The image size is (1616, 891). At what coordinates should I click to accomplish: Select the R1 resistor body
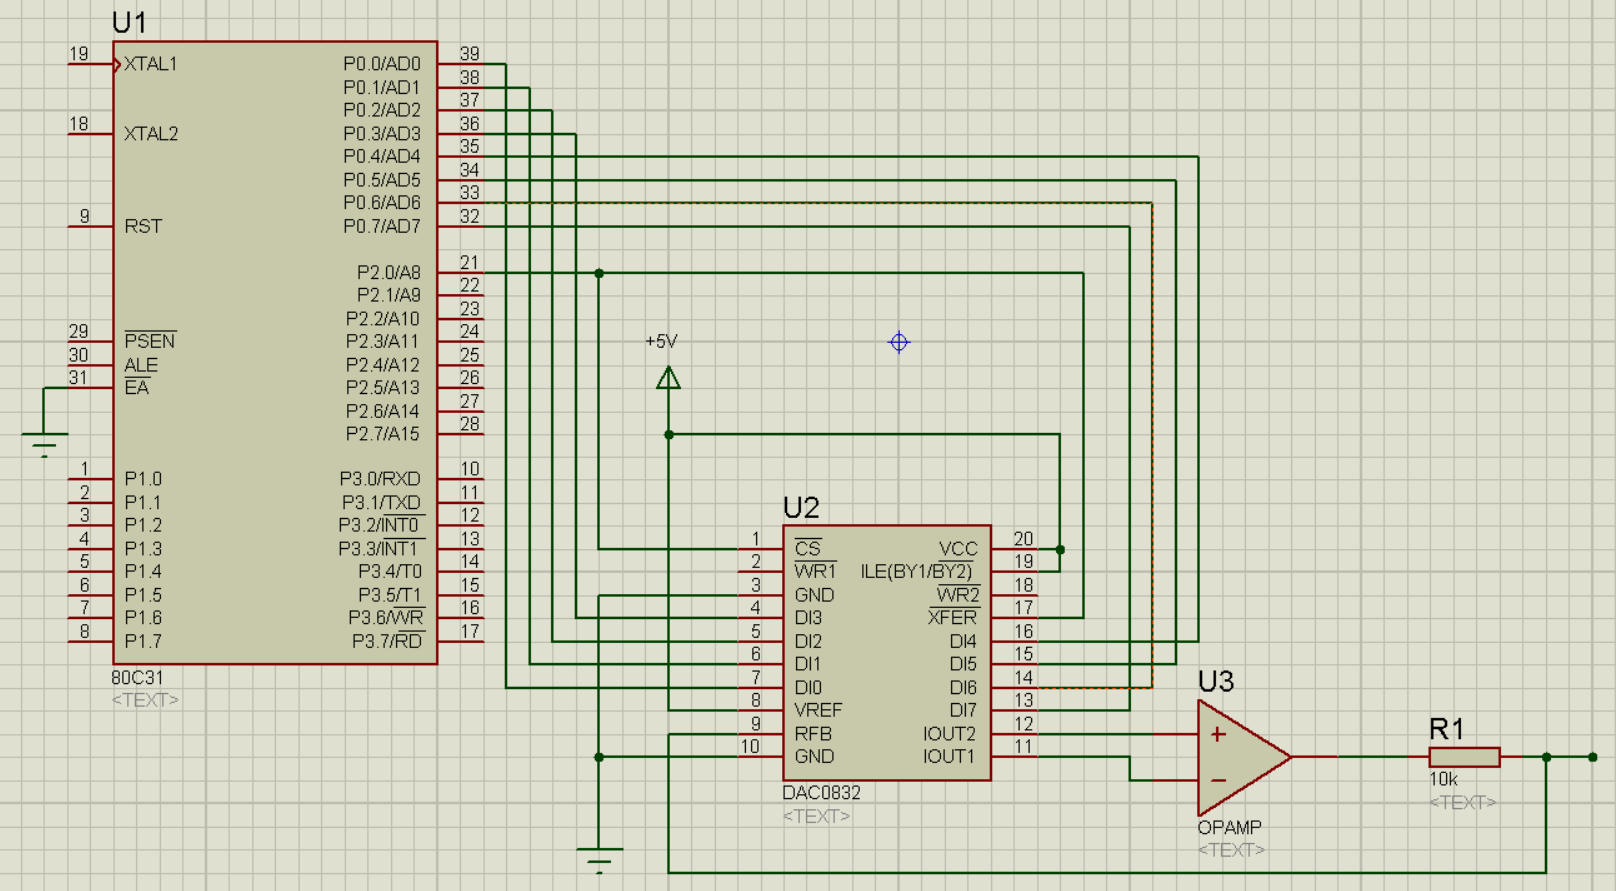[1464, 757]
